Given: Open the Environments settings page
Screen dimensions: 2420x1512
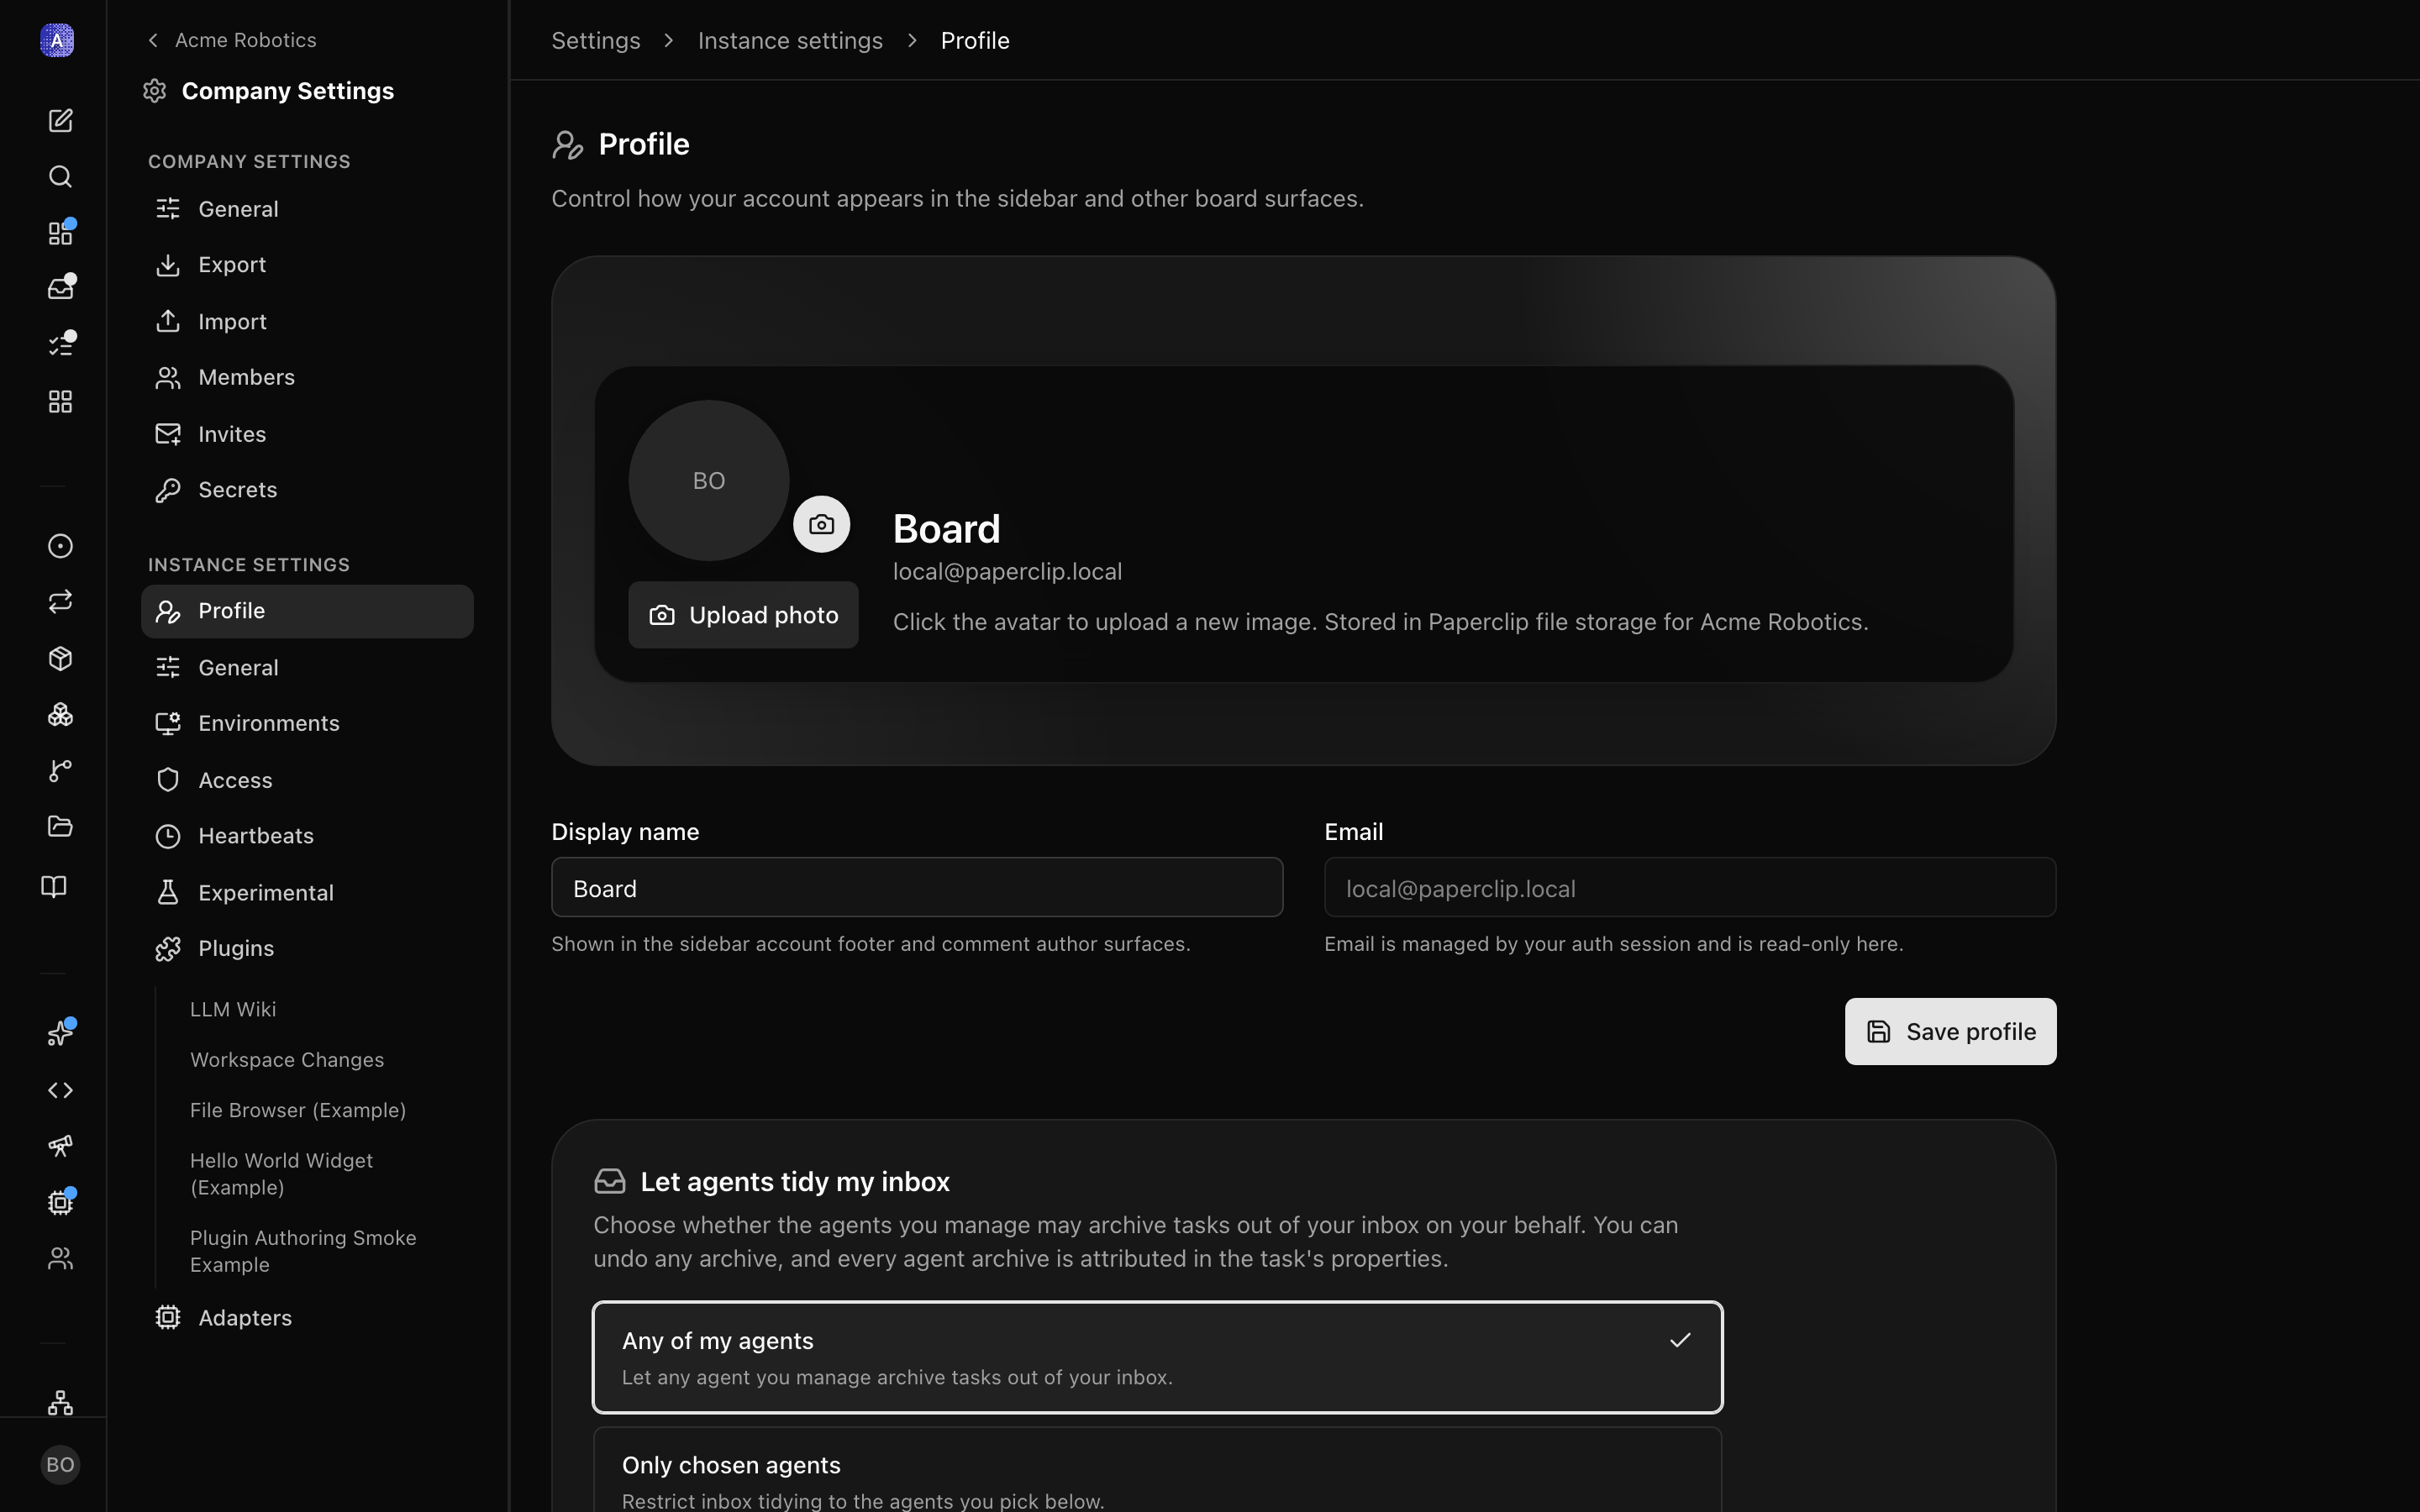Looking at the screenshot, I should (x=307, y=723).
